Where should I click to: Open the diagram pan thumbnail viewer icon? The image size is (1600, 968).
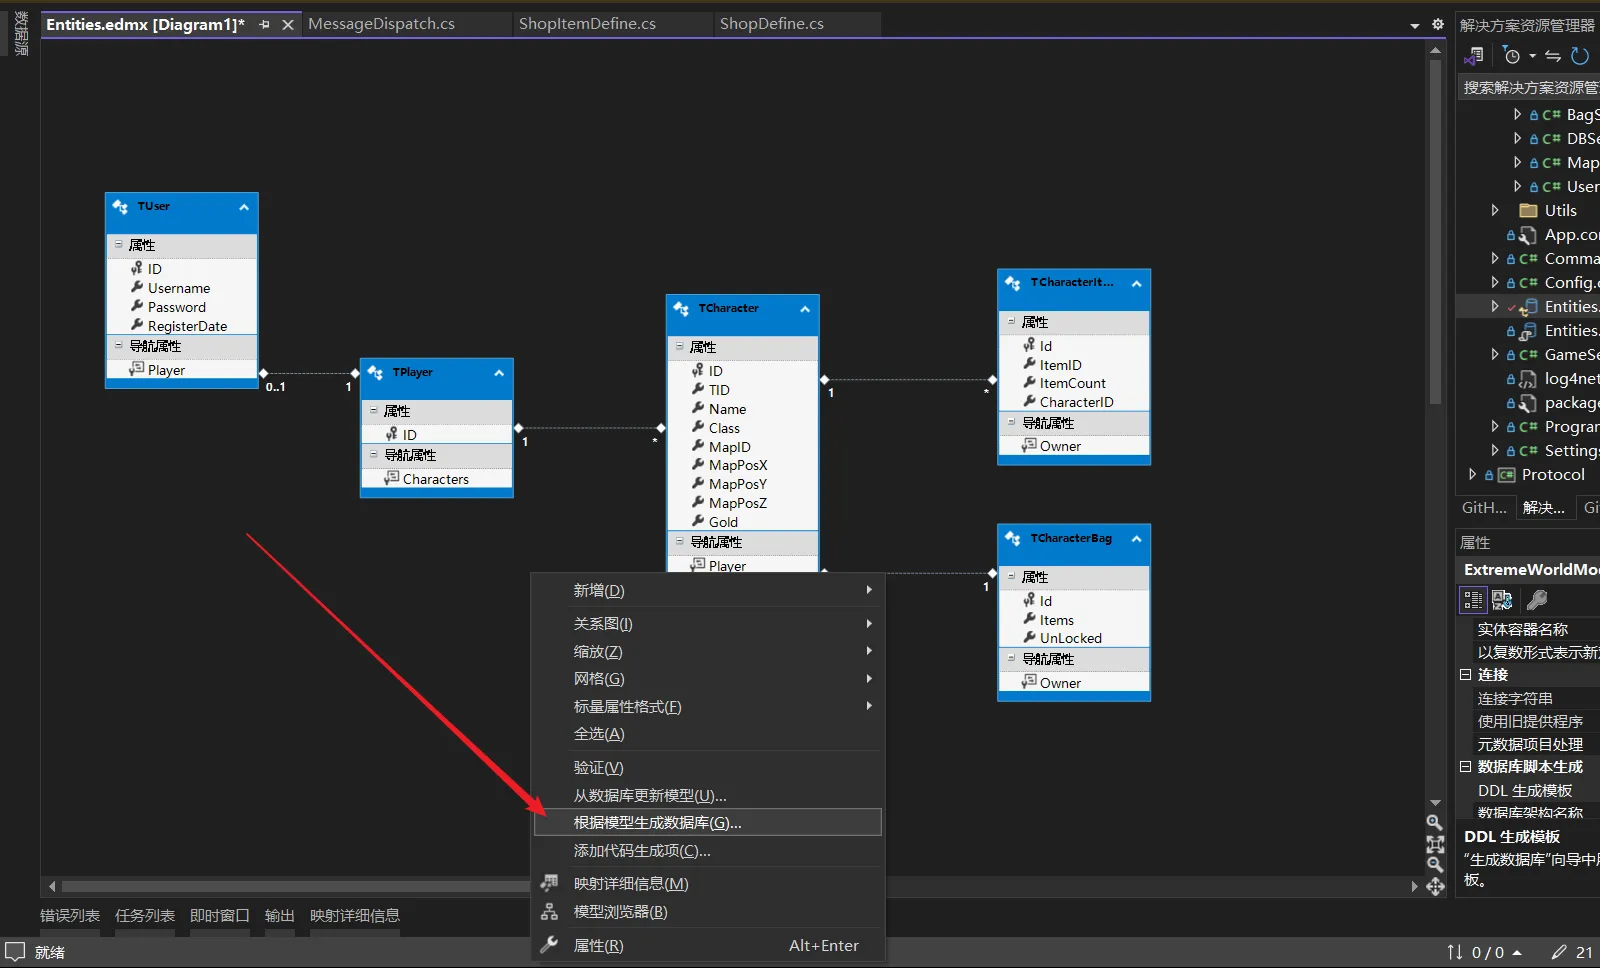(1435, 887)
